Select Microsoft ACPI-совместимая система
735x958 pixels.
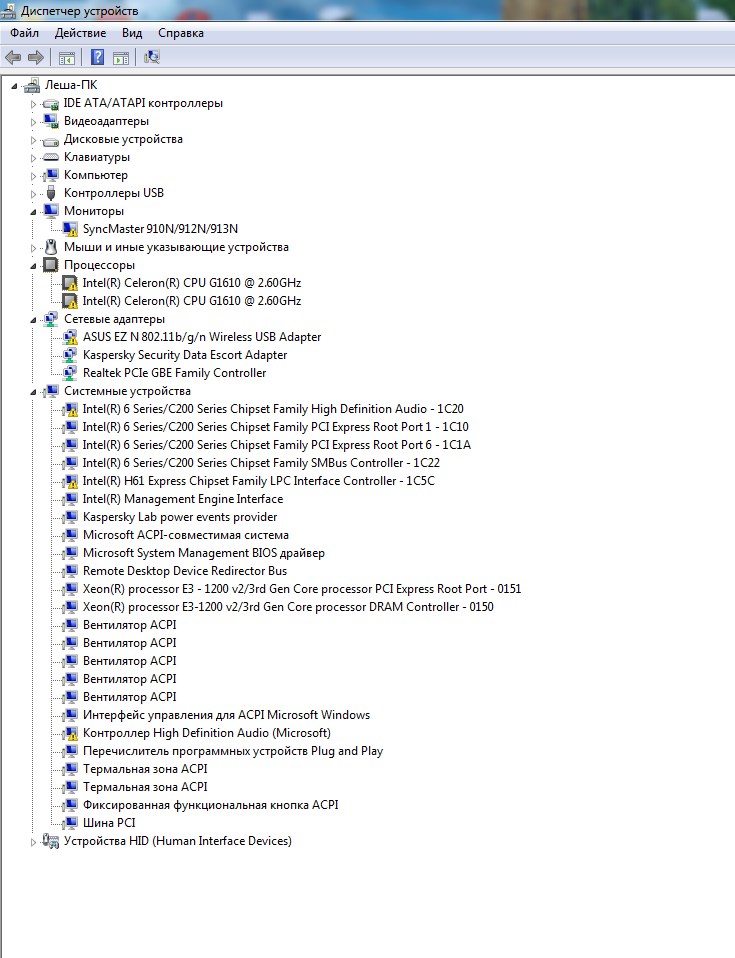186,535
